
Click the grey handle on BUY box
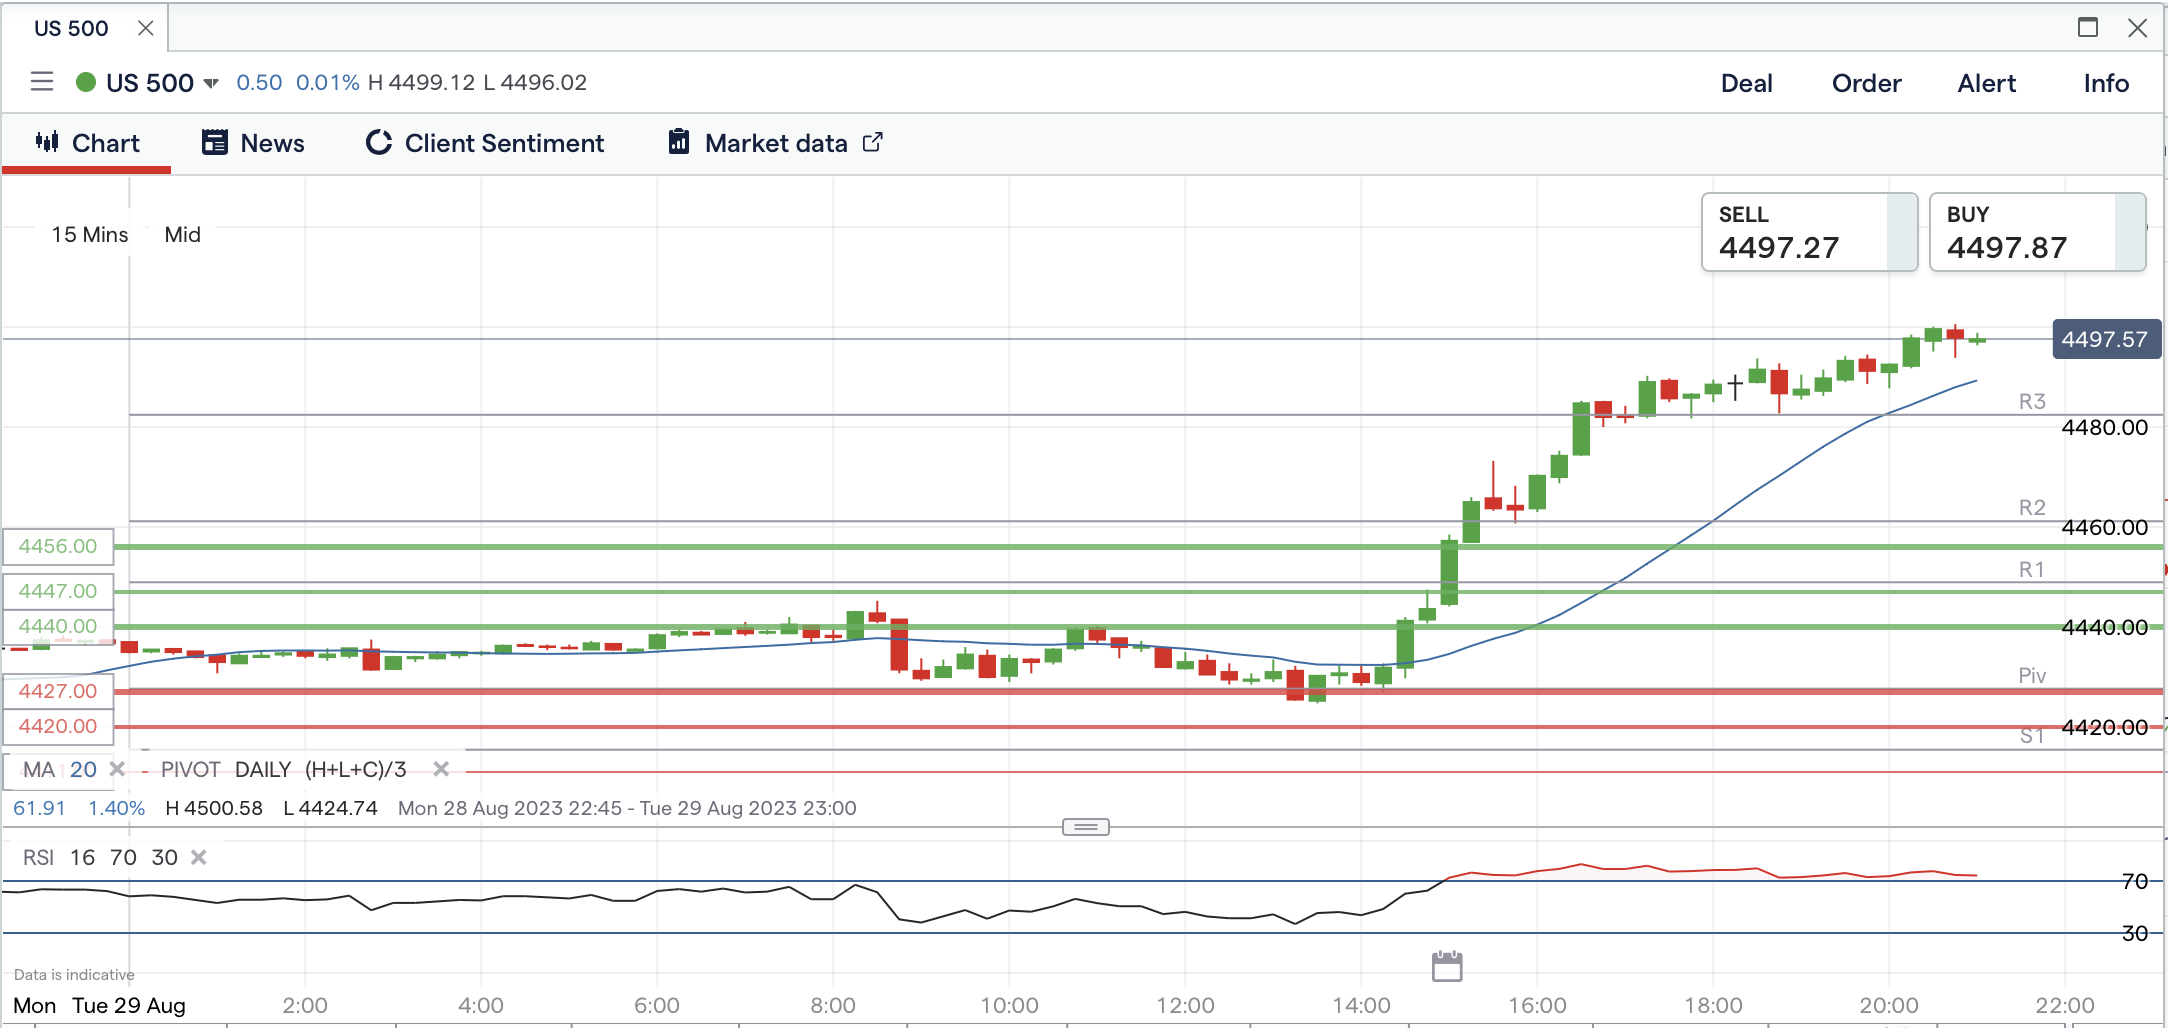[2130, 232]
